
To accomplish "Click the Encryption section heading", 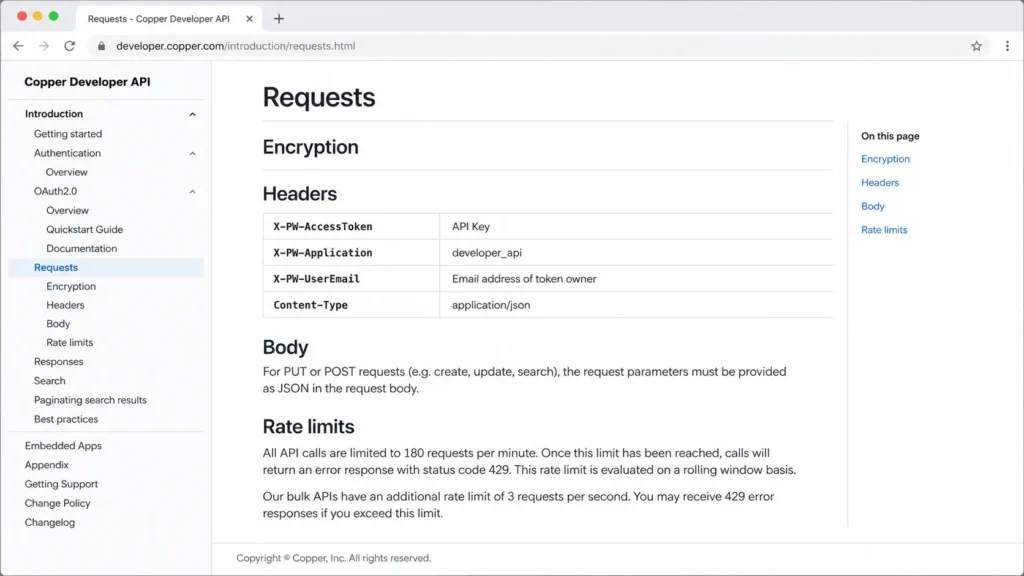I will [x=310, y=147].
